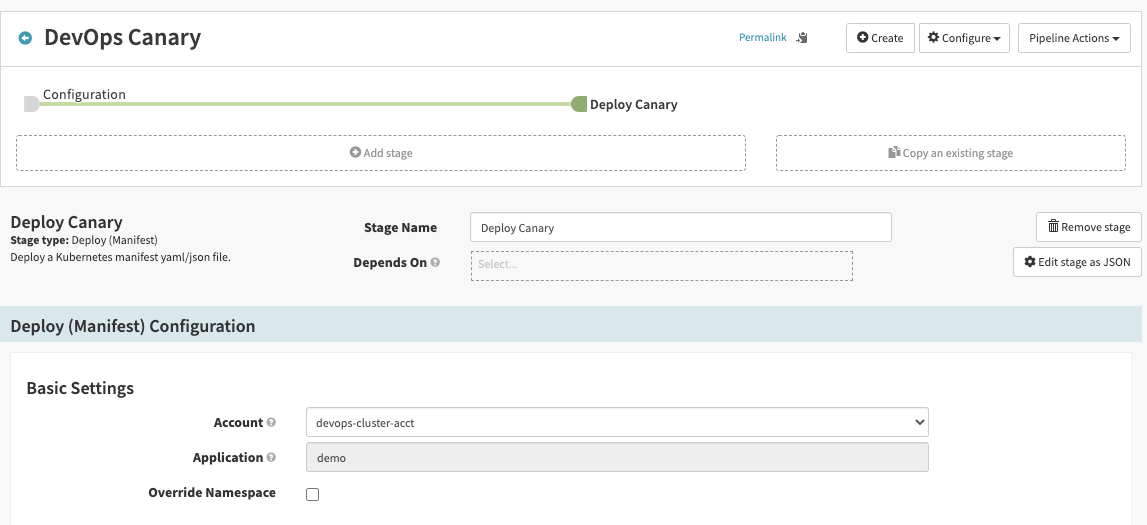This screenshot has height=525, width=1147.
Task: Select the Configuration stage marker in the pipeline
Action: [x=31, y=103]
